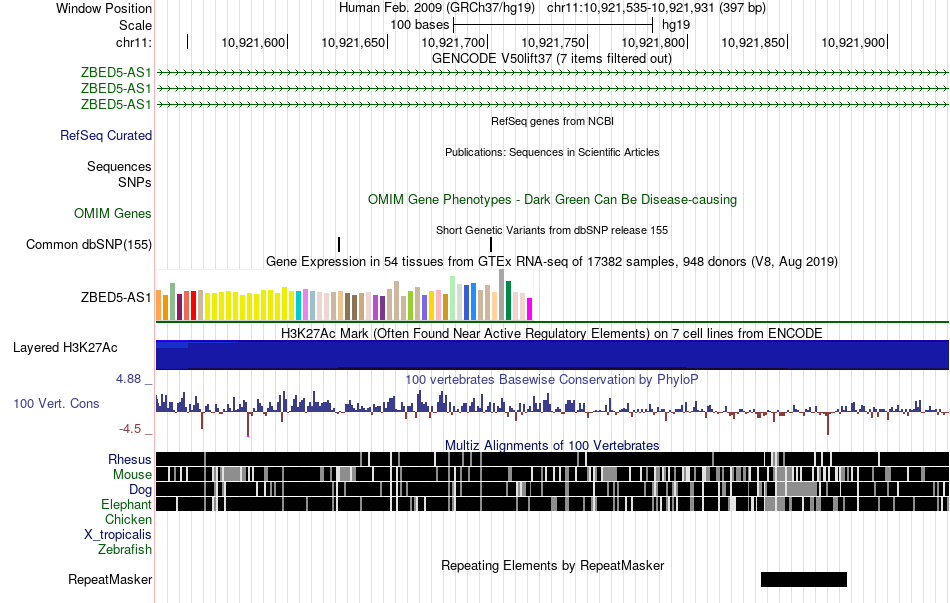This screenshot has height=603, width=950.
Task: Open 100 vertebrates Basewise Conservation by PhyloP title
Action: (552, 379)
